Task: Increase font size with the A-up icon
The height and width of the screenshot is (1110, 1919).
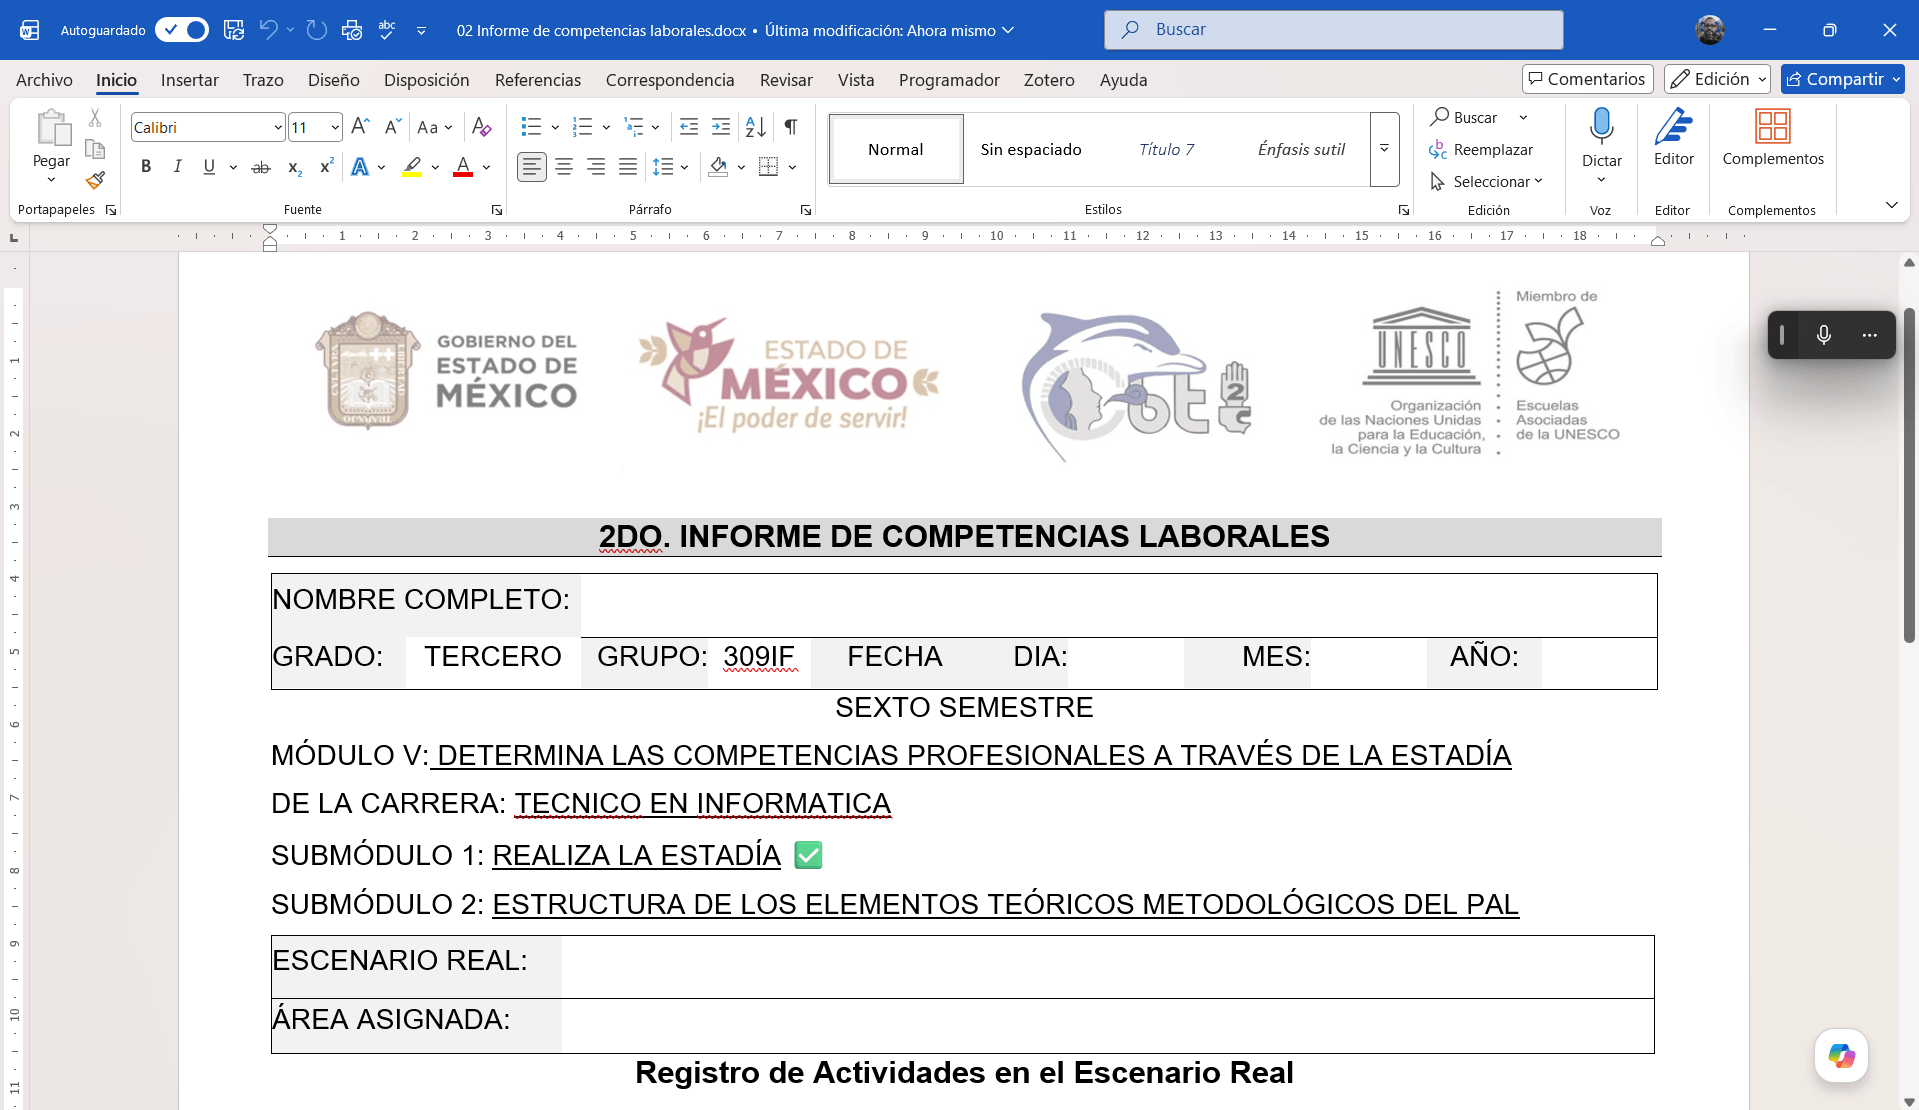Action: (361, 127)
